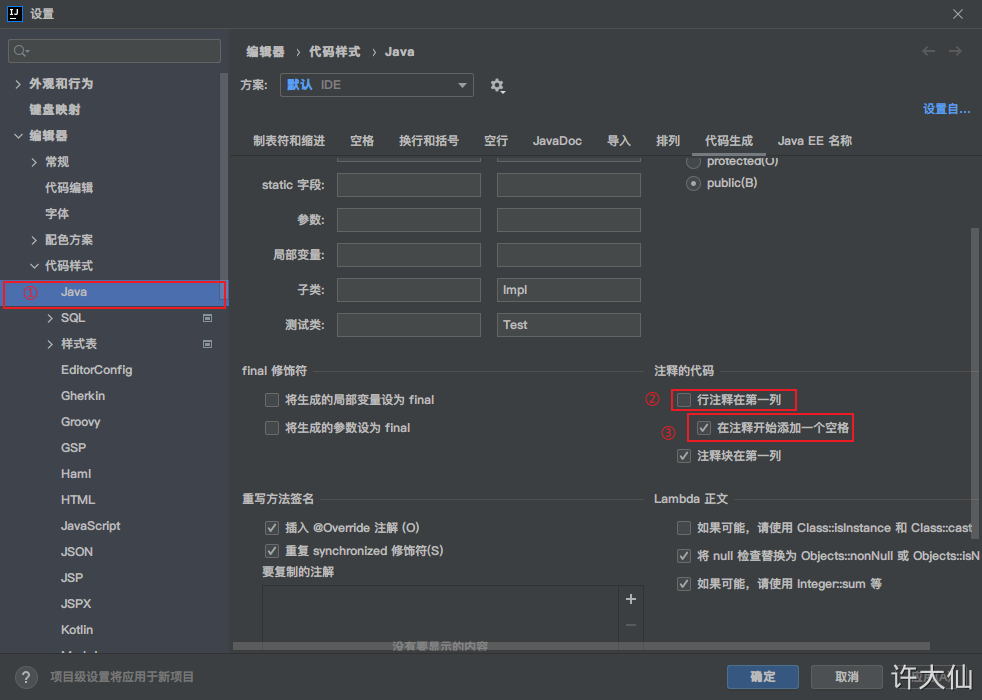
Task: Select the 代码生成 tab
Action: (728, 141)
